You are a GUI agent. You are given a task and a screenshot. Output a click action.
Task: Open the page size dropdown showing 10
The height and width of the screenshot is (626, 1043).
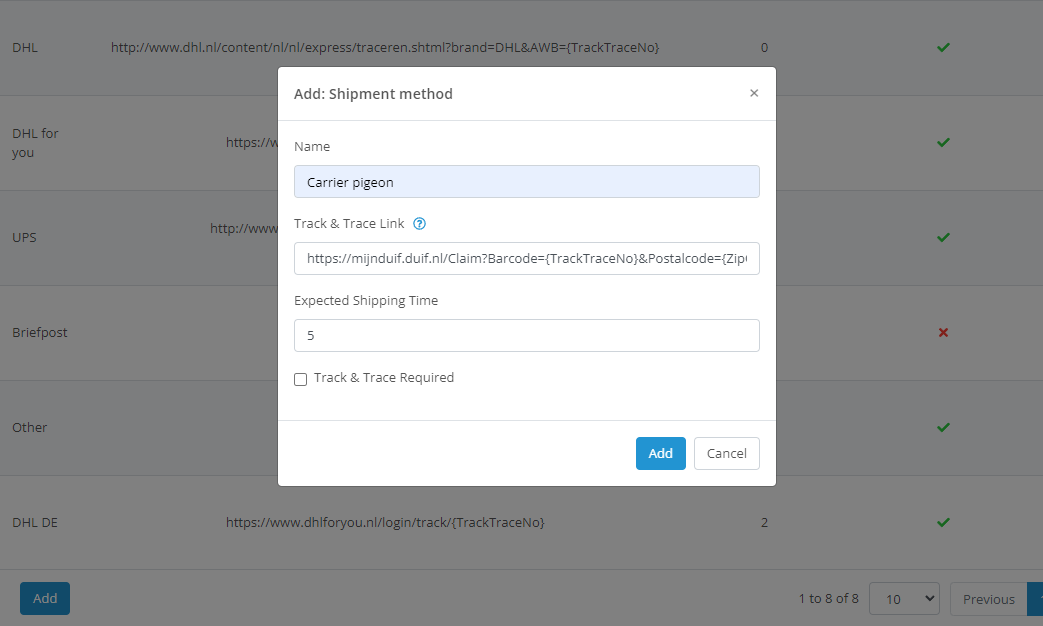tap(904, 598)
